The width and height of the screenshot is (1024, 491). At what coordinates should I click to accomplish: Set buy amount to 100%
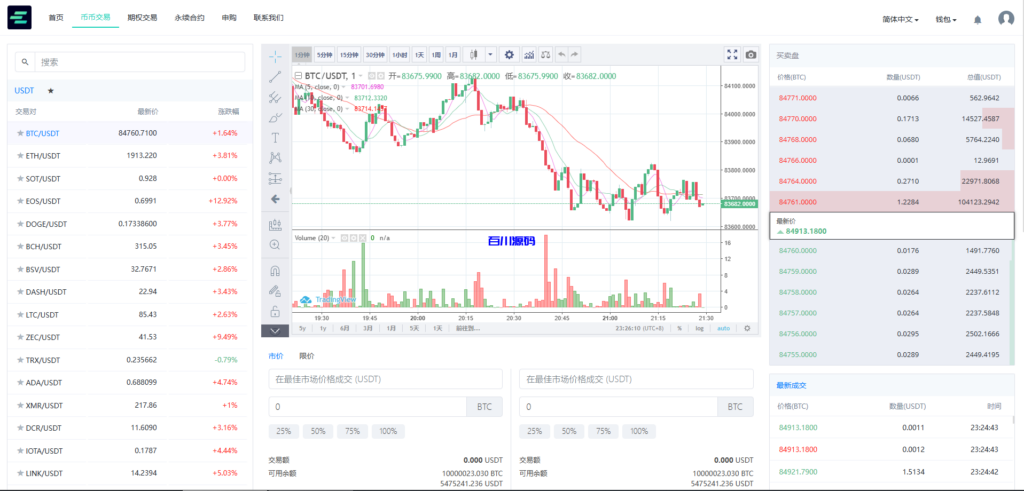(x=388, y=431)
